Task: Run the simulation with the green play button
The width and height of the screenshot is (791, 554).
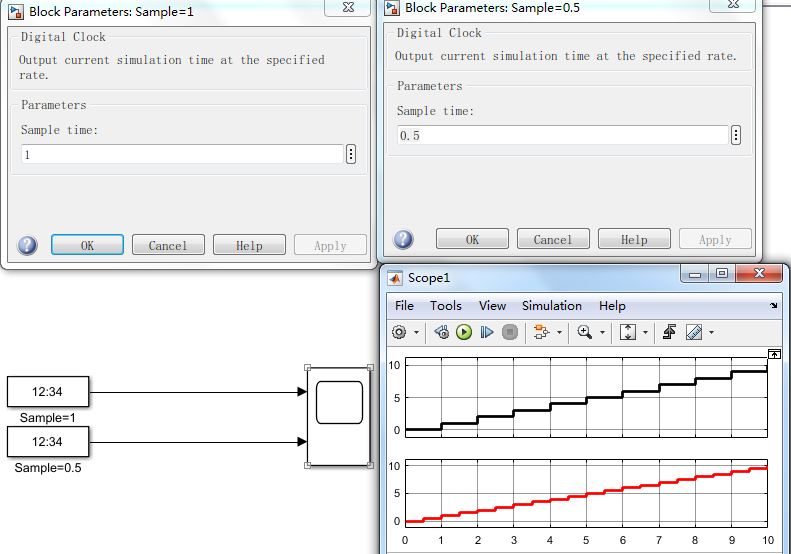Action: (x=464, y=333)
